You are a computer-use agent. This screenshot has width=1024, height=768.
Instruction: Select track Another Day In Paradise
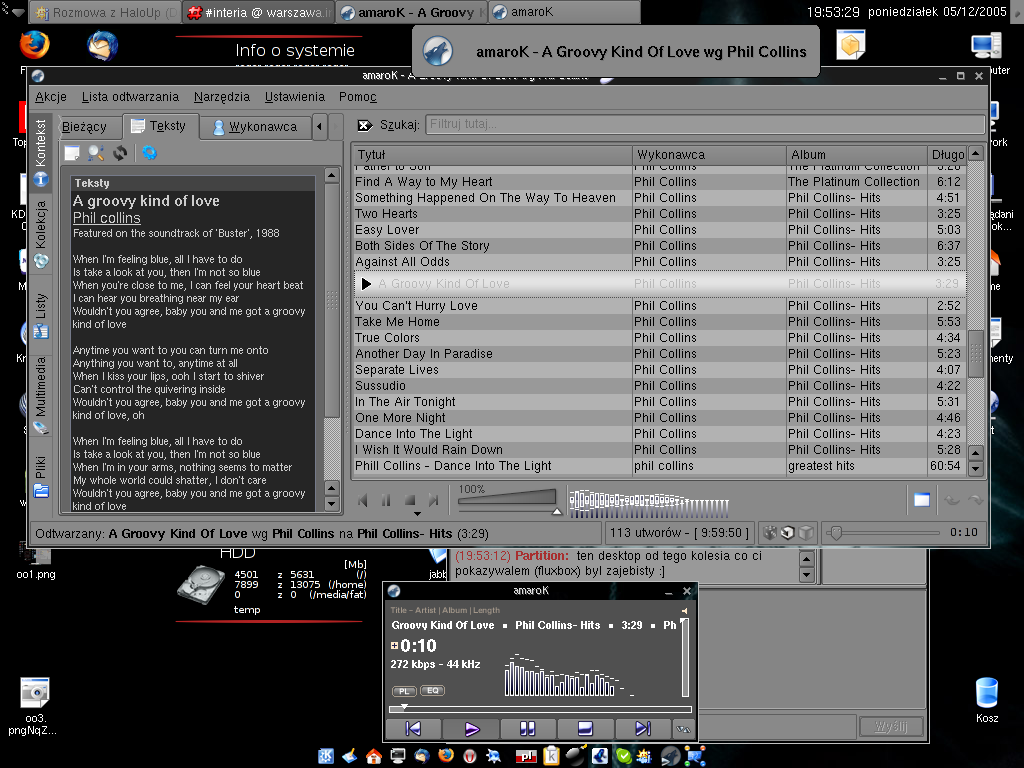[660, 353]
